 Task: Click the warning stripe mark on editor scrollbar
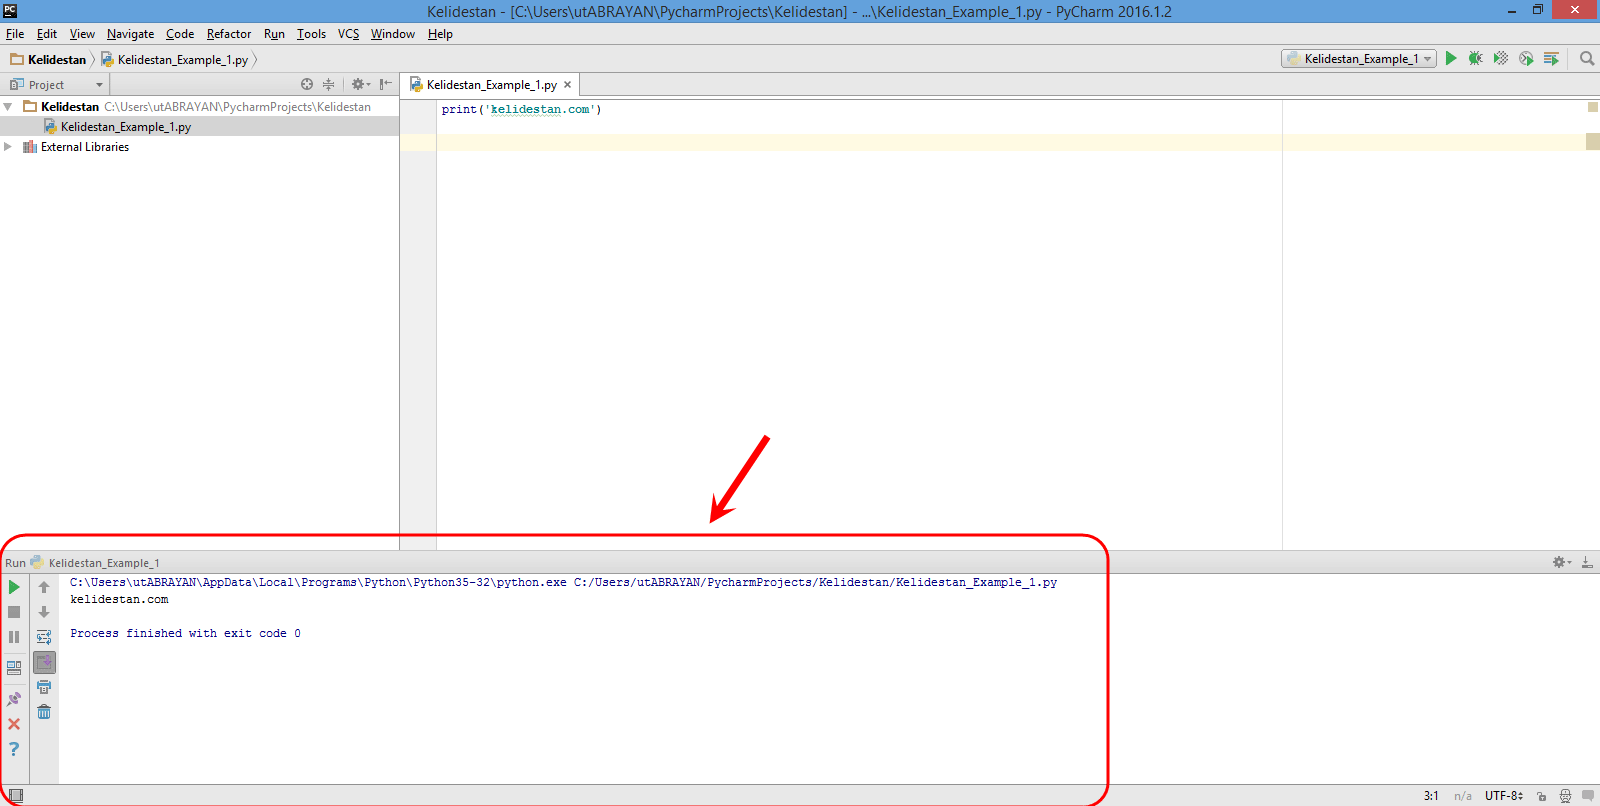click(x=1593, y=142)
